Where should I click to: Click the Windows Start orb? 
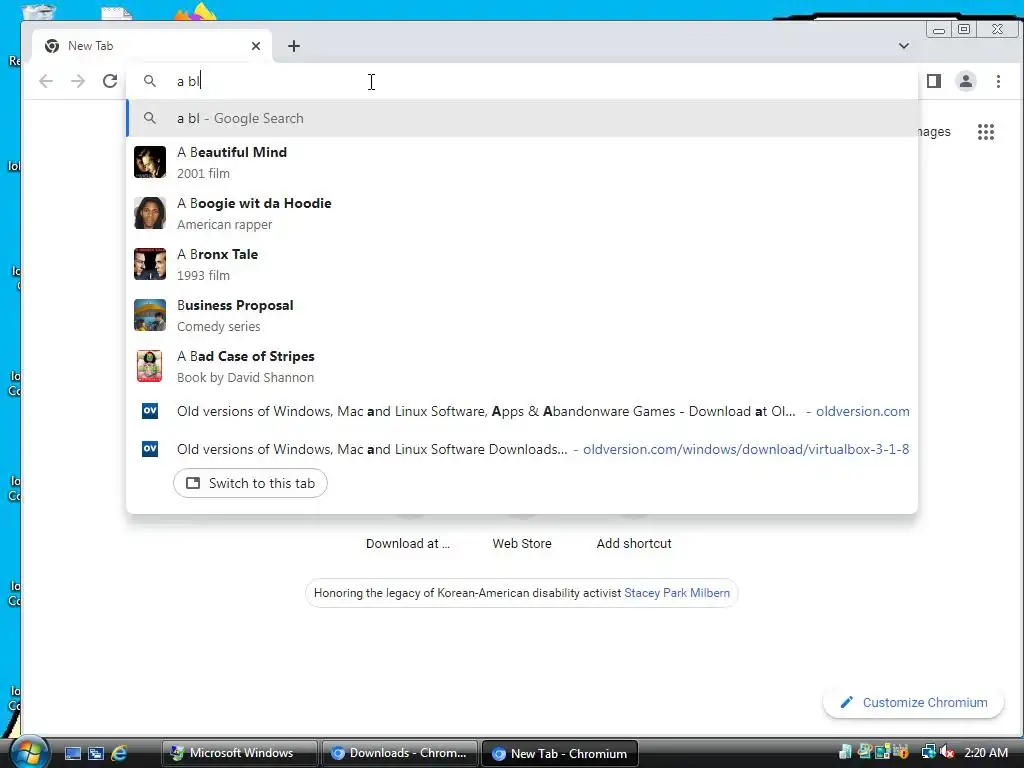click(x=28, y=752)
